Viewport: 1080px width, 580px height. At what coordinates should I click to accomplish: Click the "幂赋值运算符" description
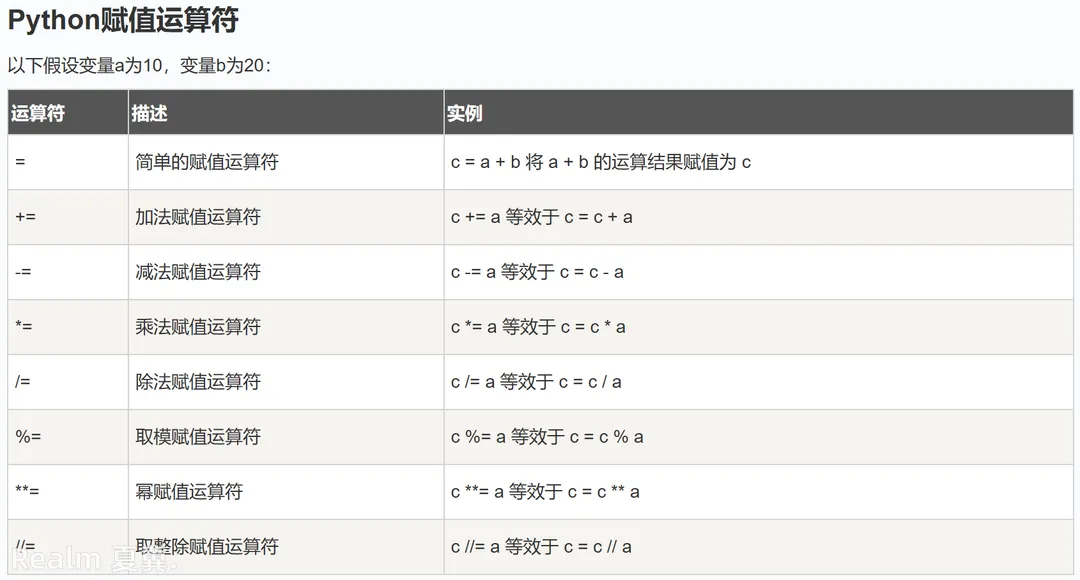pyautogui.click(x=189, y=492)
